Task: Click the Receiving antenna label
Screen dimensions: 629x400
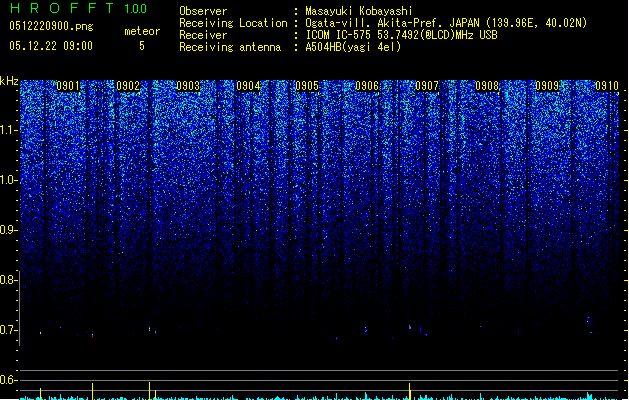Action: pos(230,47)
